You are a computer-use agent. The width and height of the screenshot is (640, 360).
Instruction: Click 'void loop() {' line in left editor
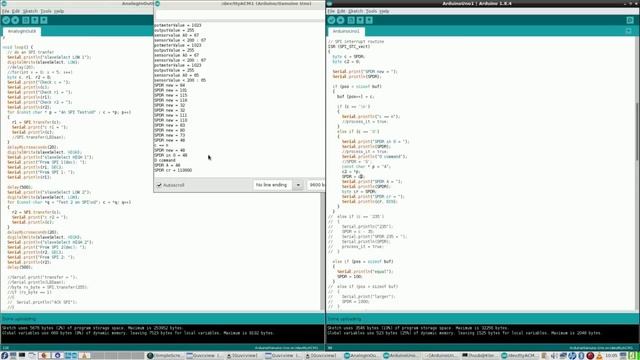tap(18, 47)
